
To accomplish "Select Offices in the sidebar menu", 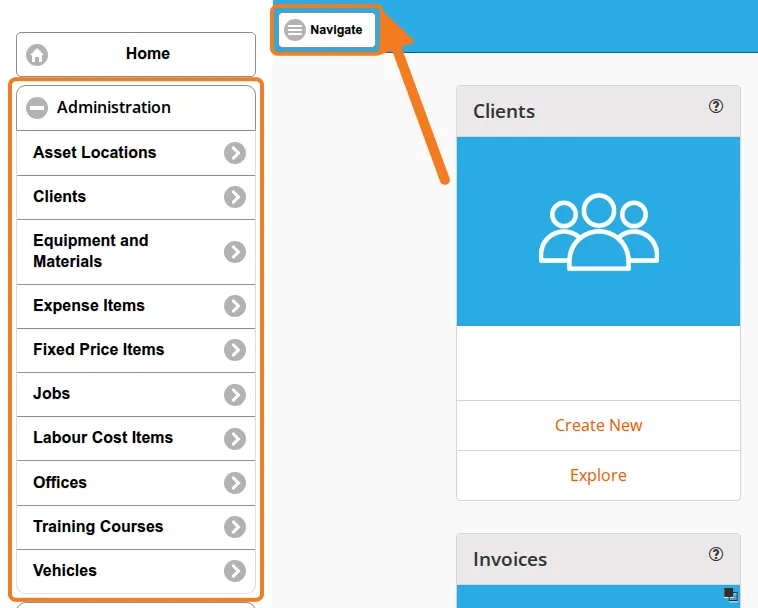I will [136, 483].
